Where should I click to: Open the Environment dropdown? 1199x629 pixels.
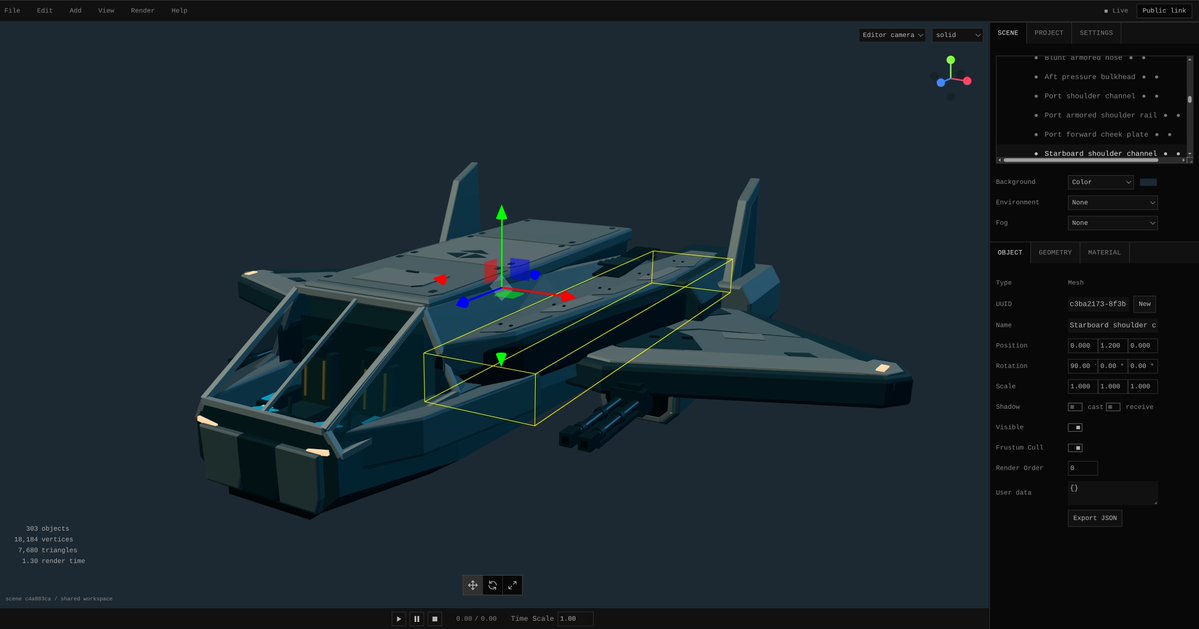coord(1113,203)
